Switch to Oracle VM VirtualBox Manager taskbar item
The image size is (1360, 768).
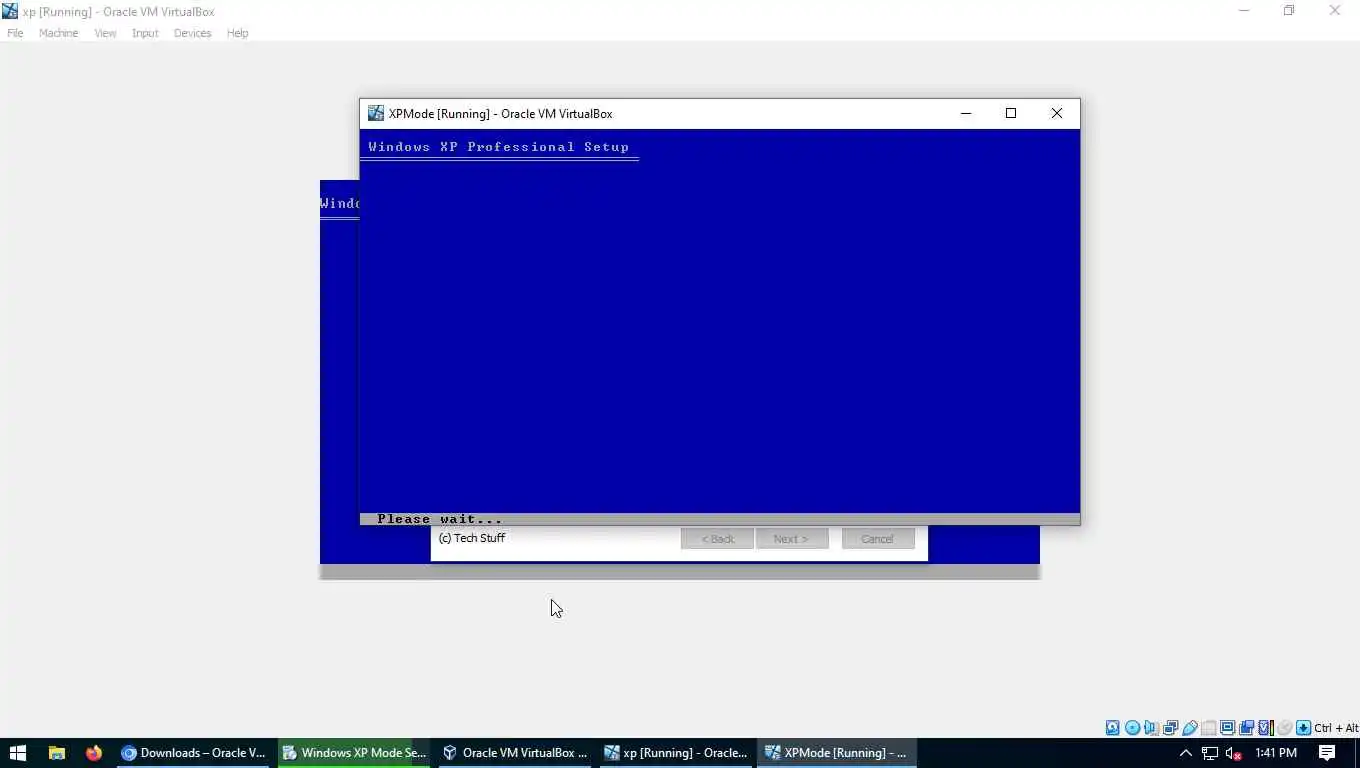[515, 753]
